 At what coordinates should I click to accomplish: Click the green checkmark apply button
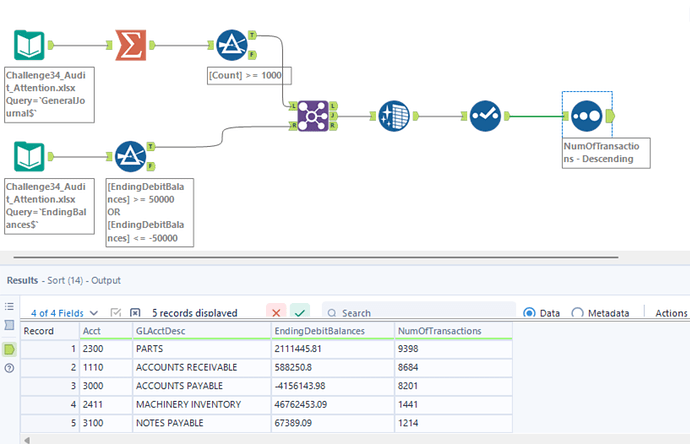point(300,313)
